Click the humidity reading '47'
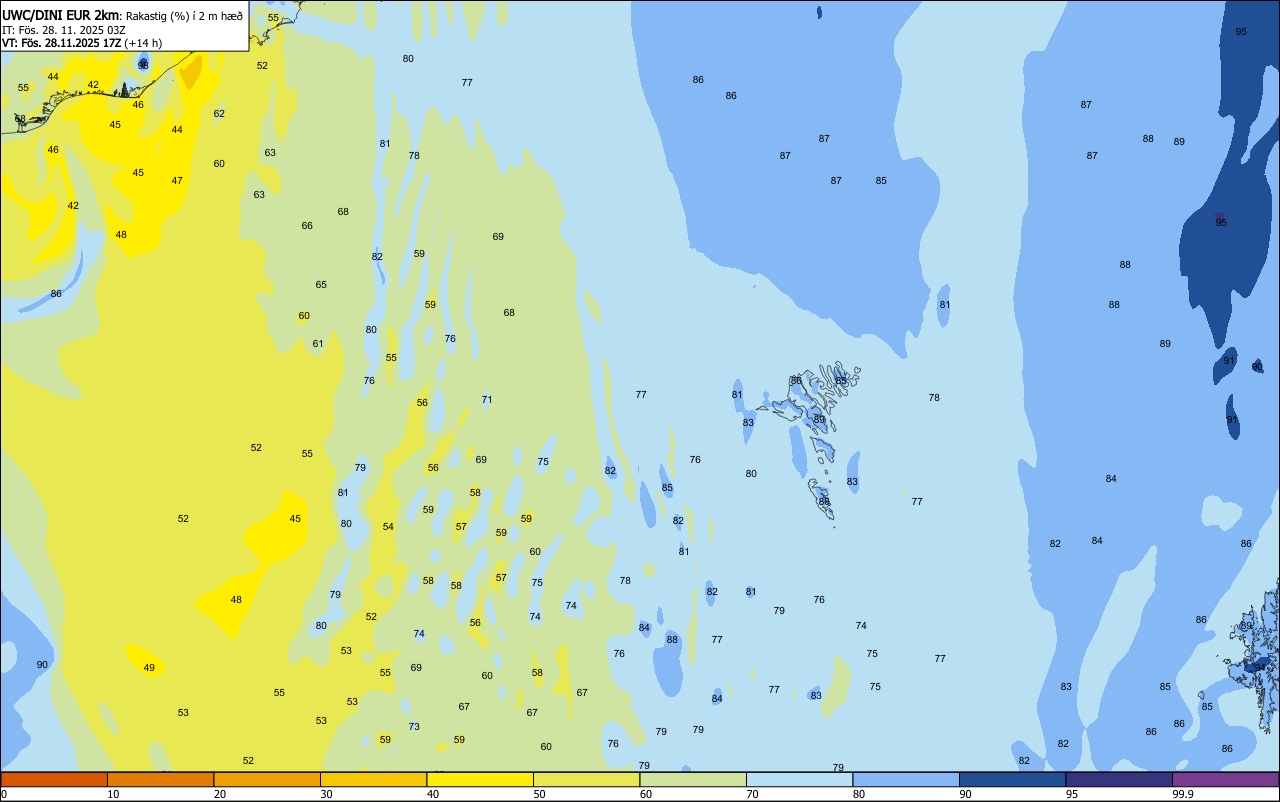This screenshot has width=1280, height=802. coord(177,181)
